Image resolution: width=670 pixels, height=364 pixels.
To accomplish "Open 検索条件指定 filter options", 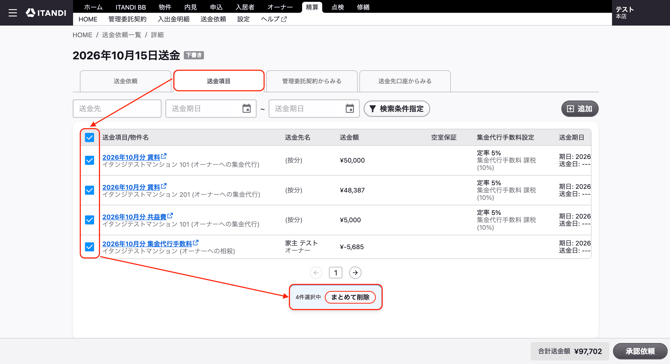I will click(x=397, y=109).
